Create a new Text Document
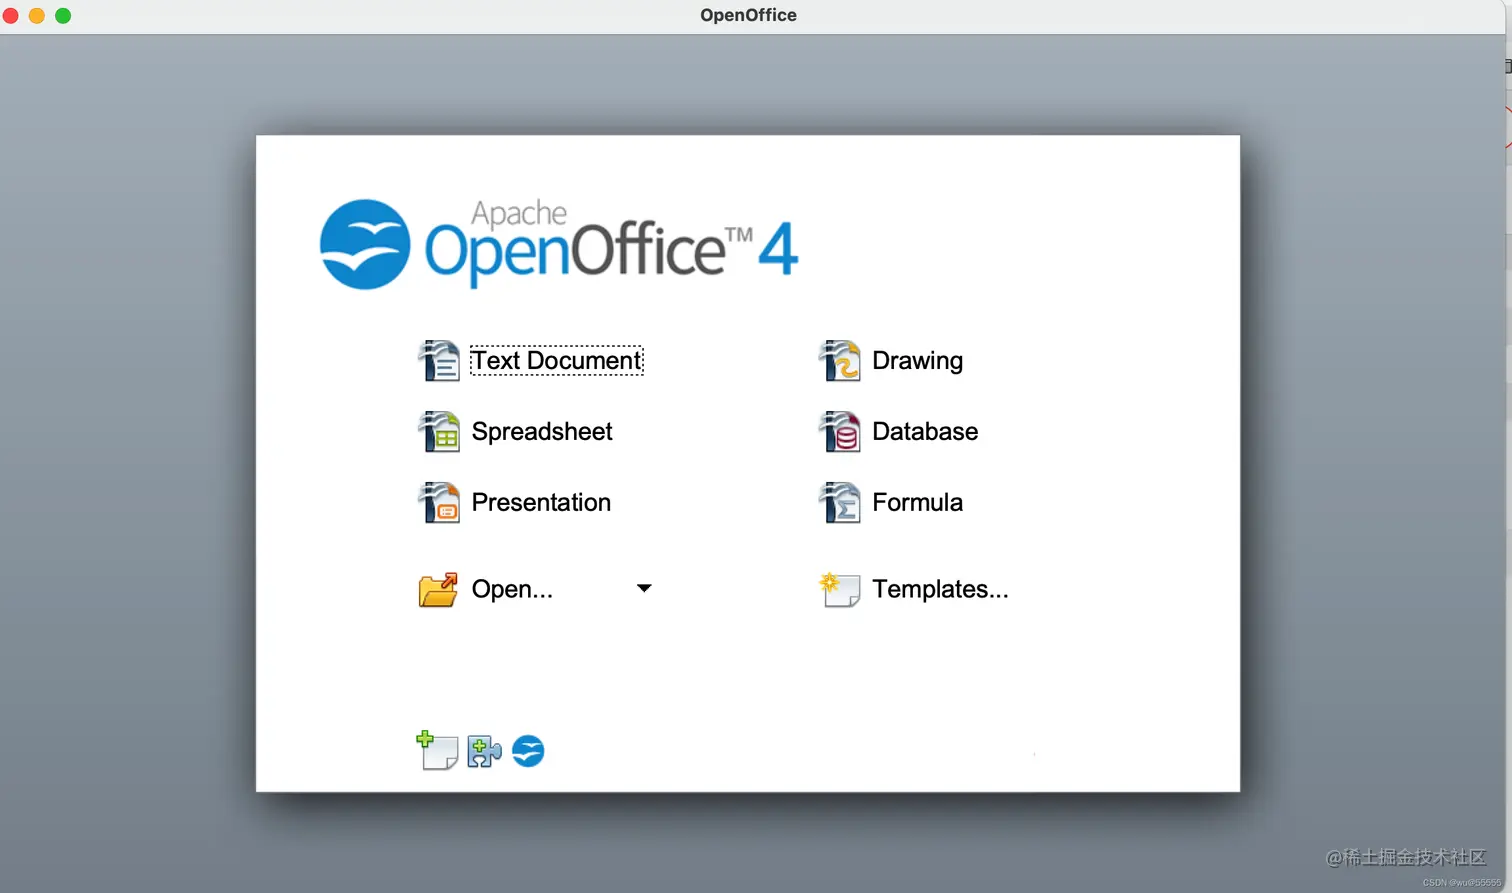Screen dimensions: 1512x893 coord(557,360)
